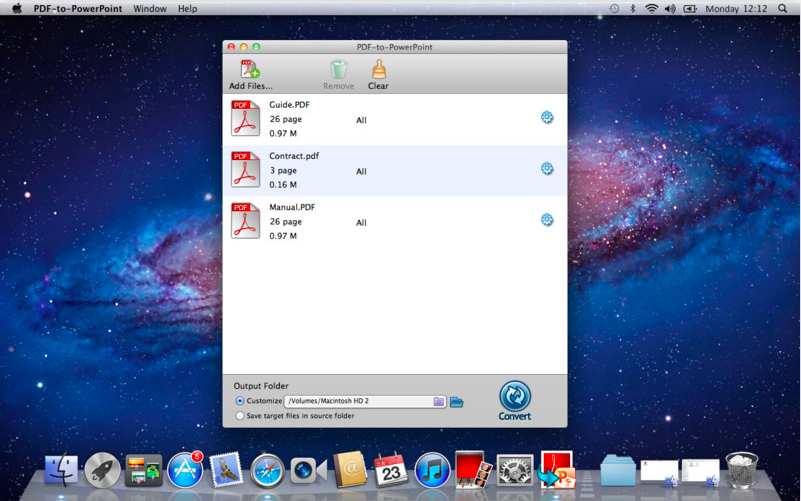Image resolution: width=801 pixels, height=501 pixels.
Task: Open the Apple menu
Action: (17, 8)
